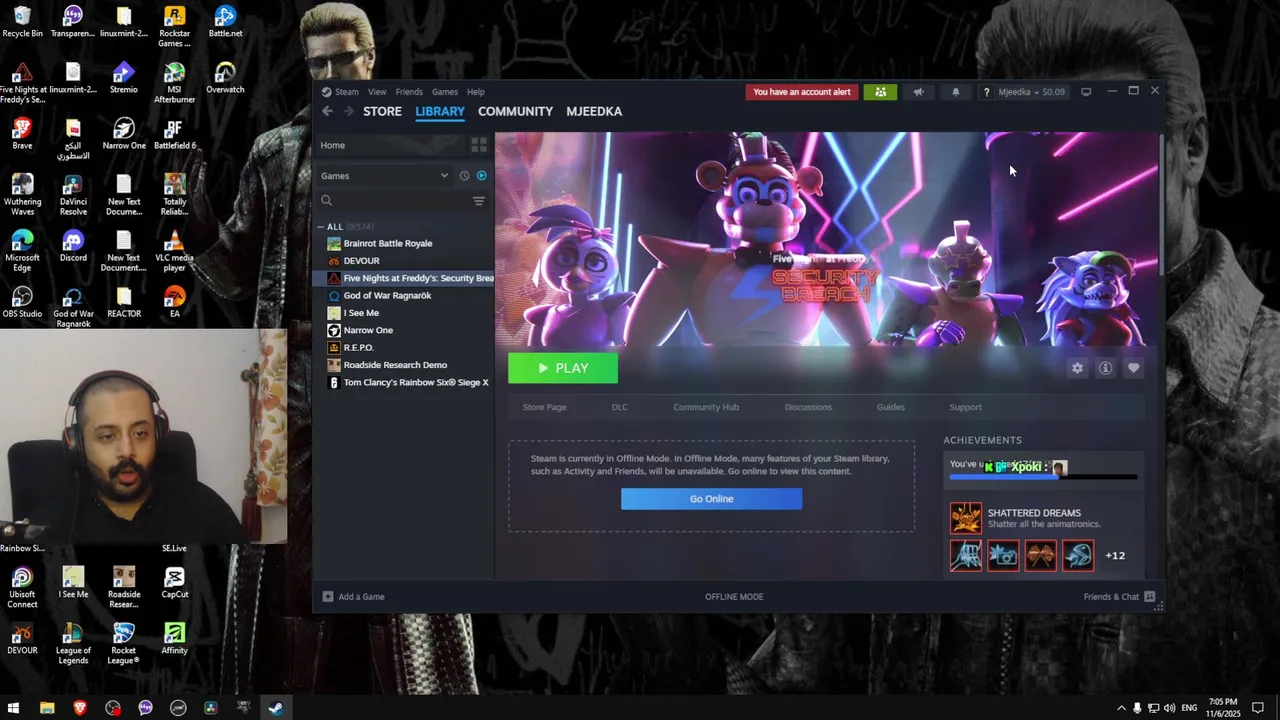
Task: Sort library by recent activity clock icon
Action: click(x=464, y=176)
